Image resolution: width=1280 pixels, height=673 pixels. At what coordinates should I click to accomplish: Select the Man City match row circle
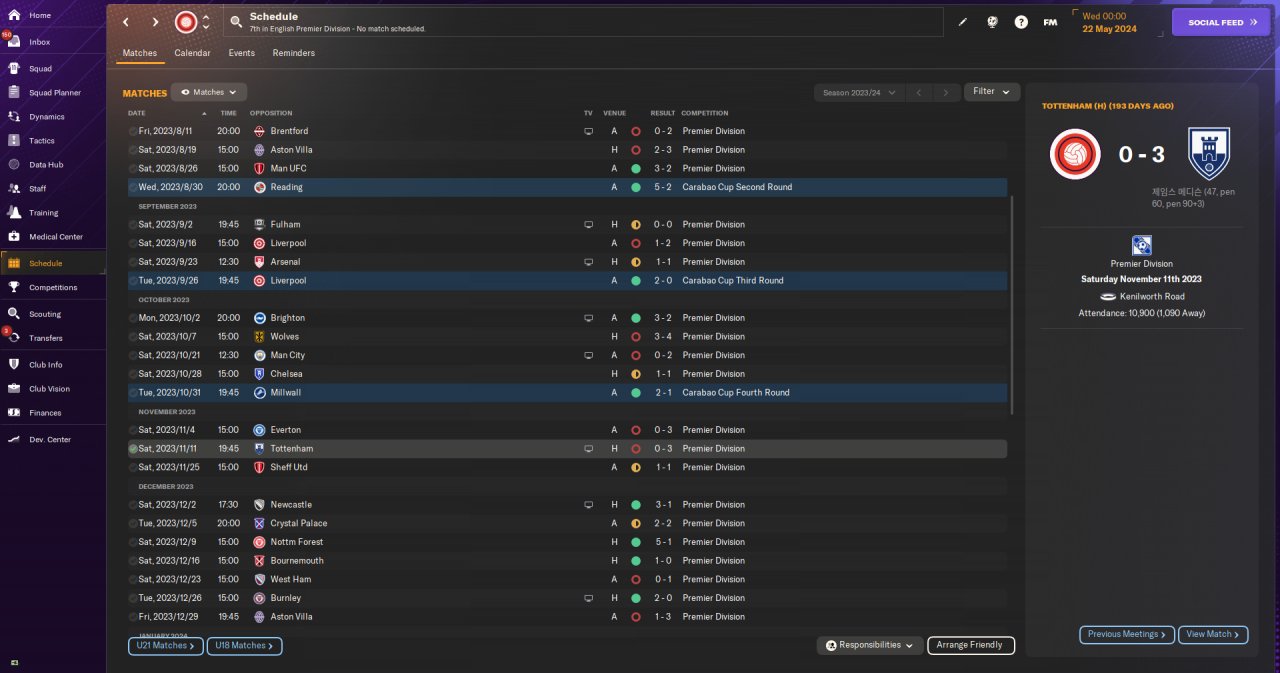point(133,355)
